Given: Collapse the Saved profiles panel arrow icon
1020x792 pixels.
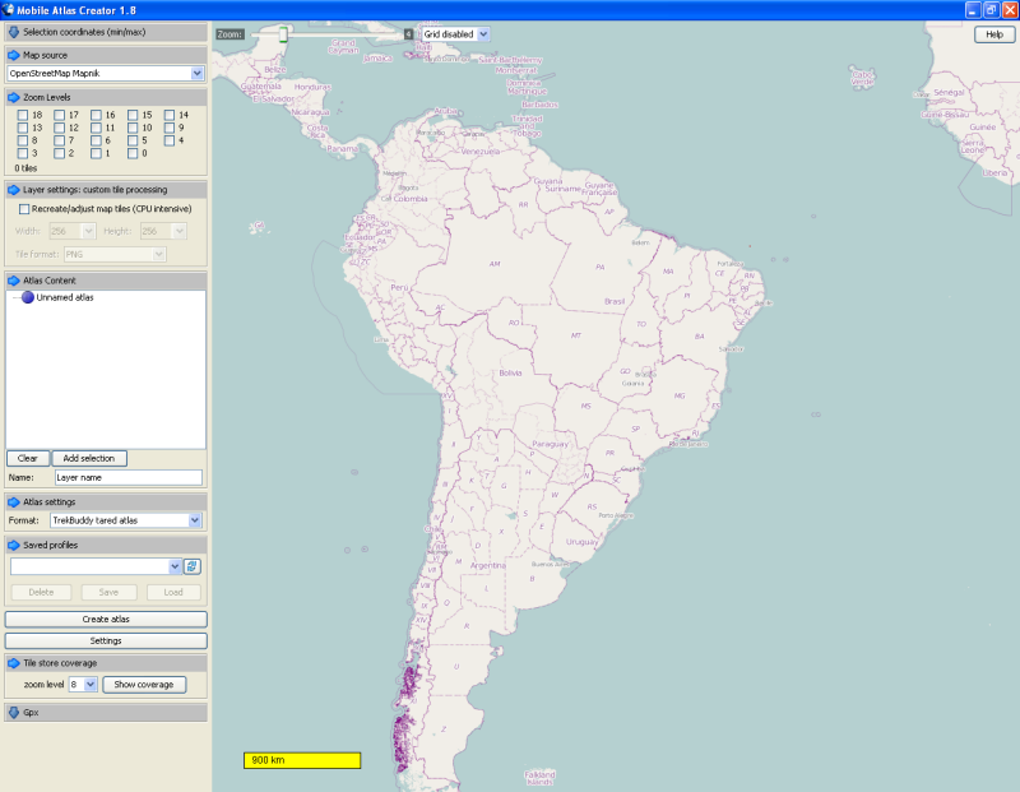Looking at the screenshot, I should [x=14, y=545].
